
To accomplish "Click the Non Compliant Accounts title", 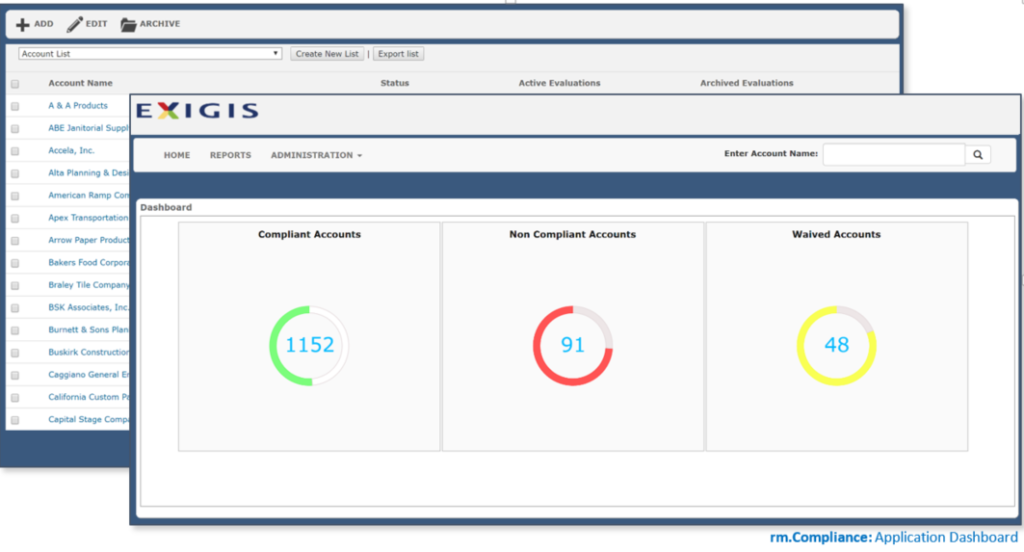I will pos(573,235).
